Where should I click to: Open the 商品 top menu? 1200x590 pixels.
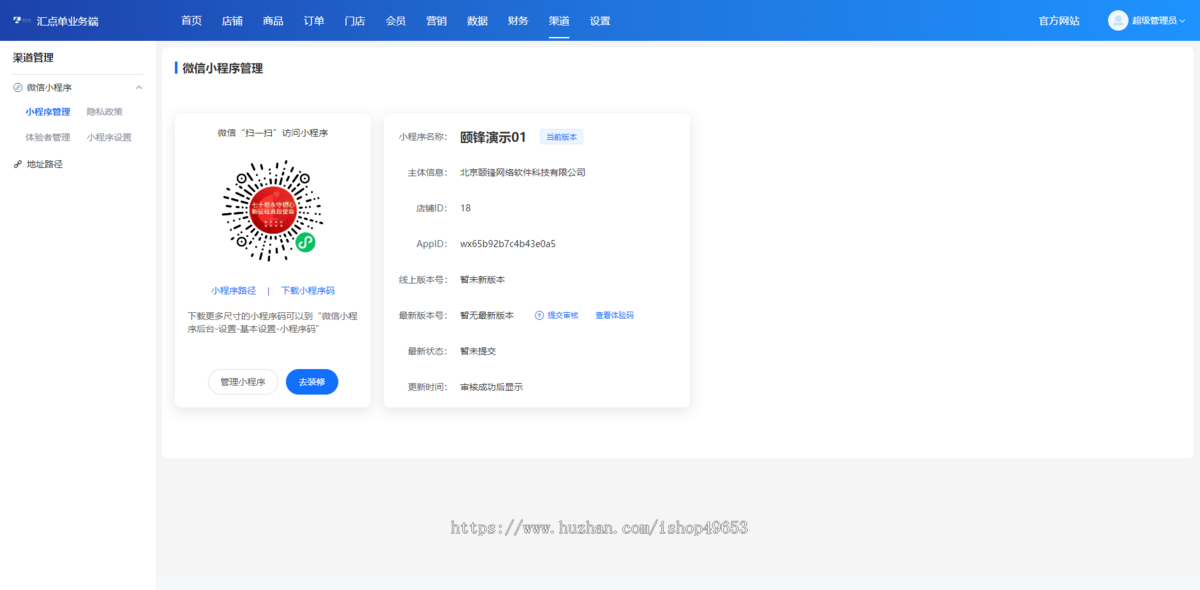pos(273,20)
